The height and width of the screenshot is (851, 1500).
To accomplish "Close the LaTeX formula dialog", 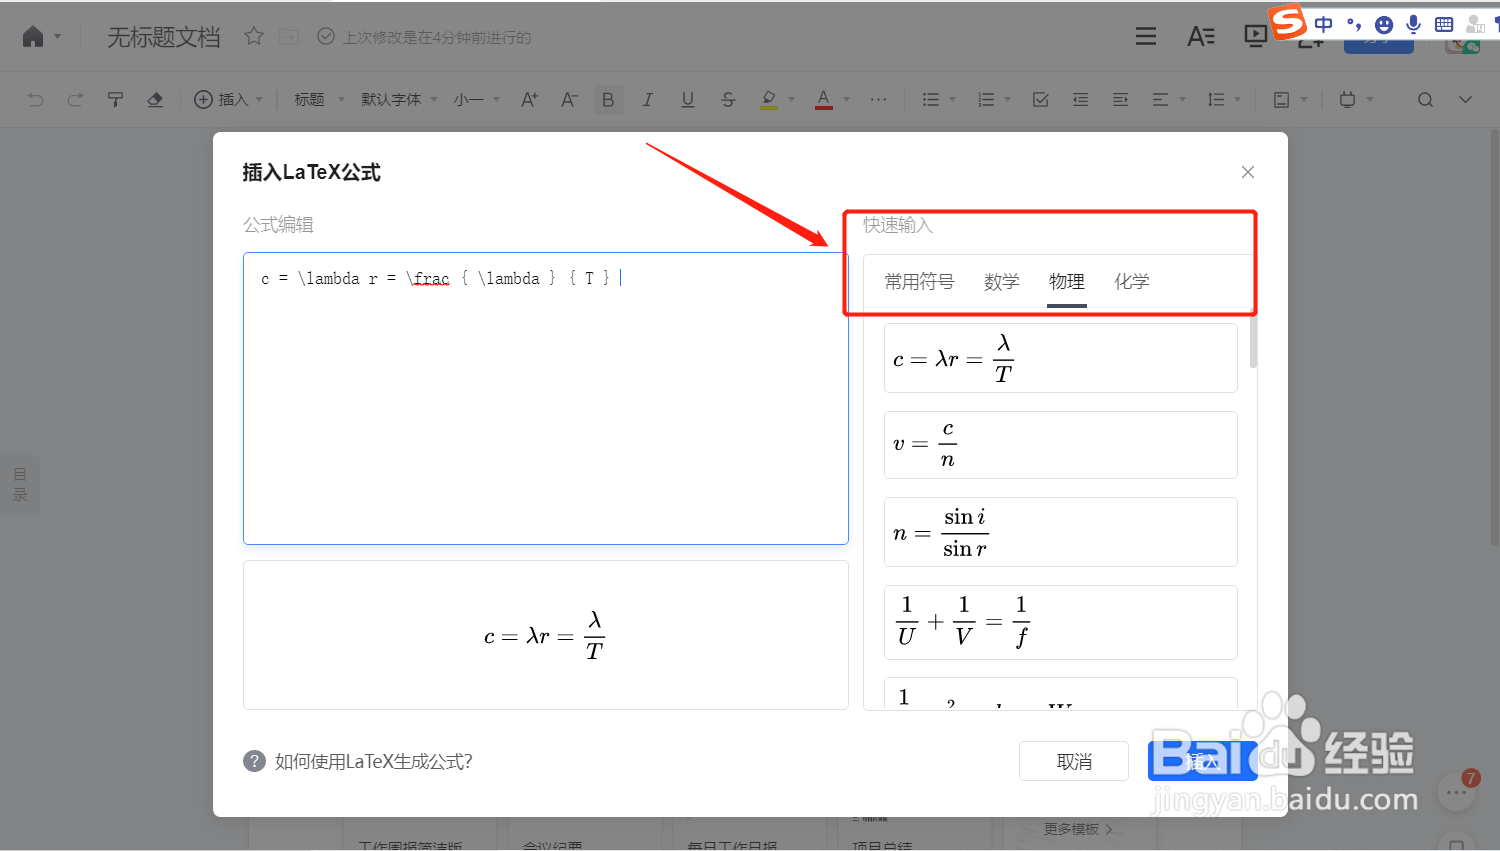I will point(1248,172).
